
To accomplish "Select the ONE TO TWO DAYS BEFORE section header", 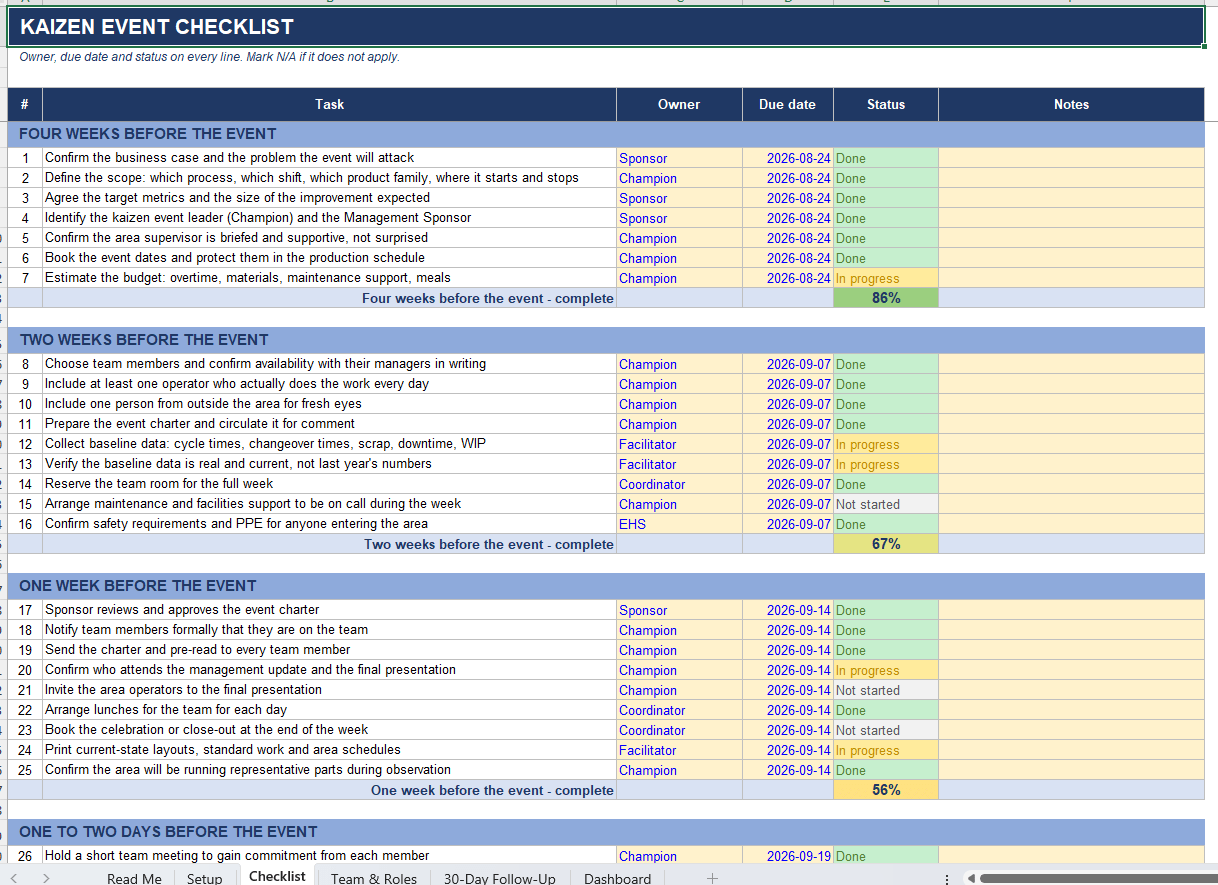I will coord(606,832).
